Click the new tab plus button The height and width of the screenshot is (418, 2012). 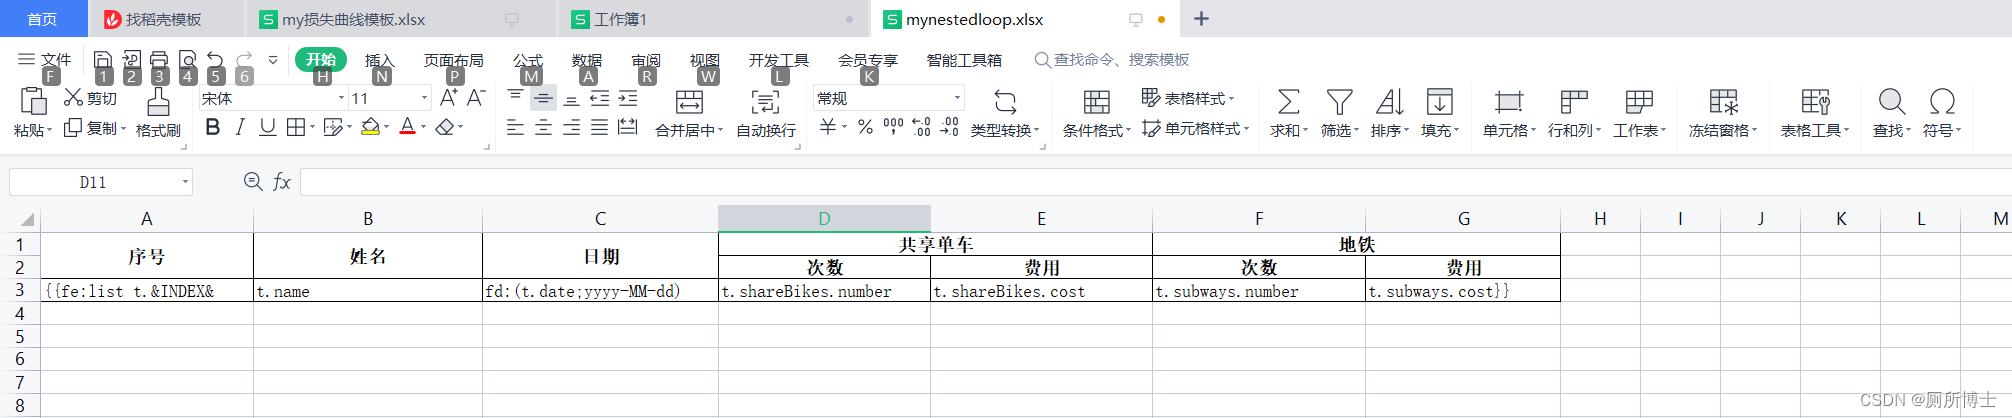(1201, 19)
